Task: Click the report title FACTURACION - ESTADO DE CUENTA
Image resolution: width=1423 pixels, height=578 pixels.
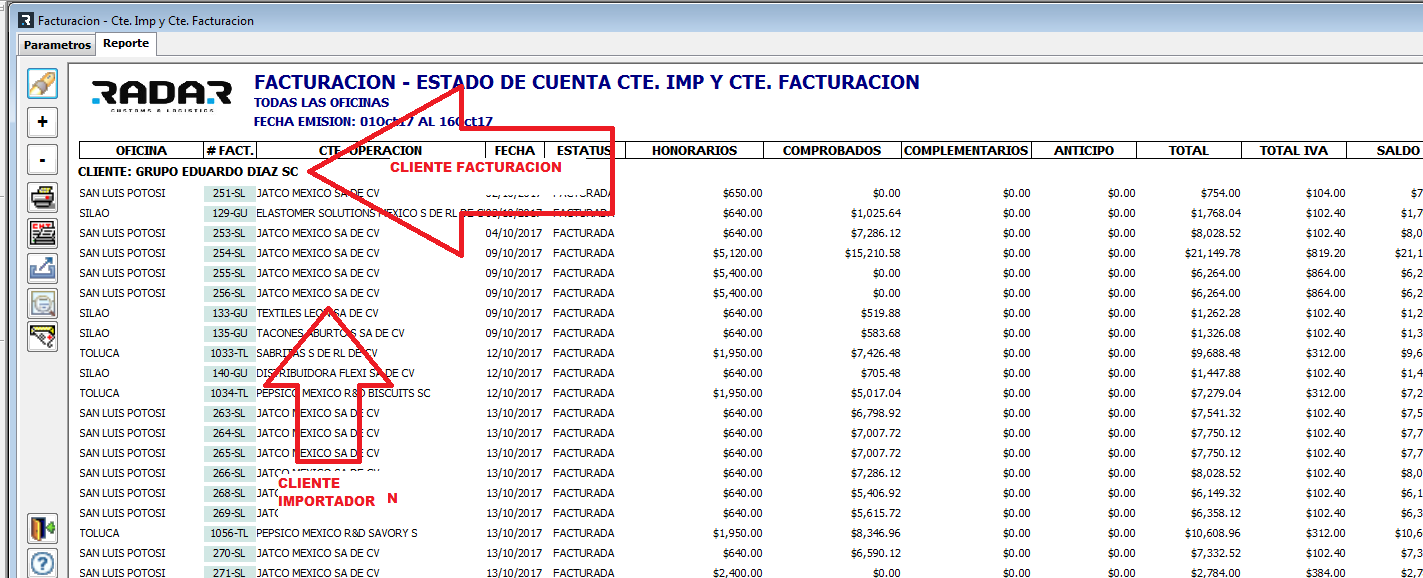Action: point(587,82)
